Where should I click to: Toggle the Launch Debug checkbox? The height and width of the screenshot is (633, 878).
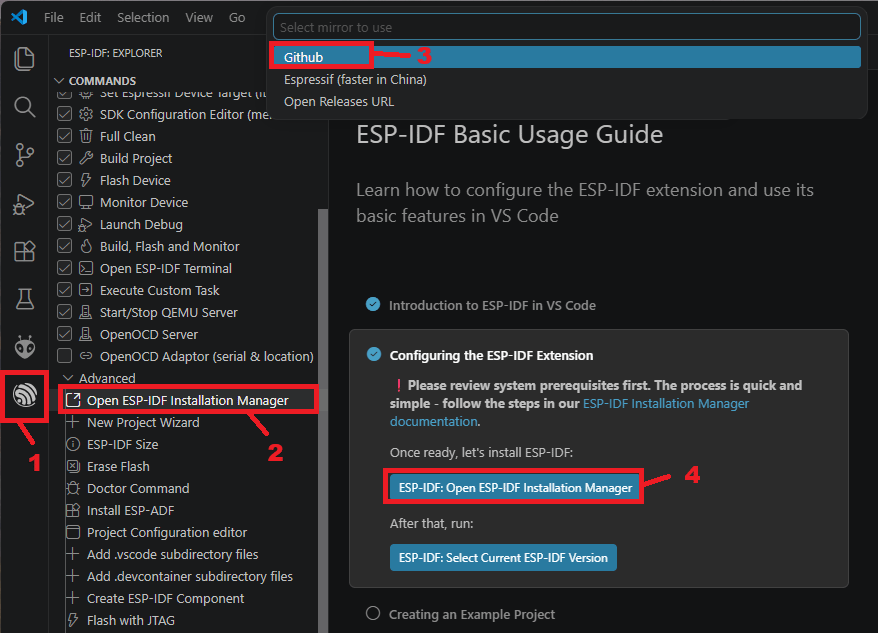coord(64,224)
